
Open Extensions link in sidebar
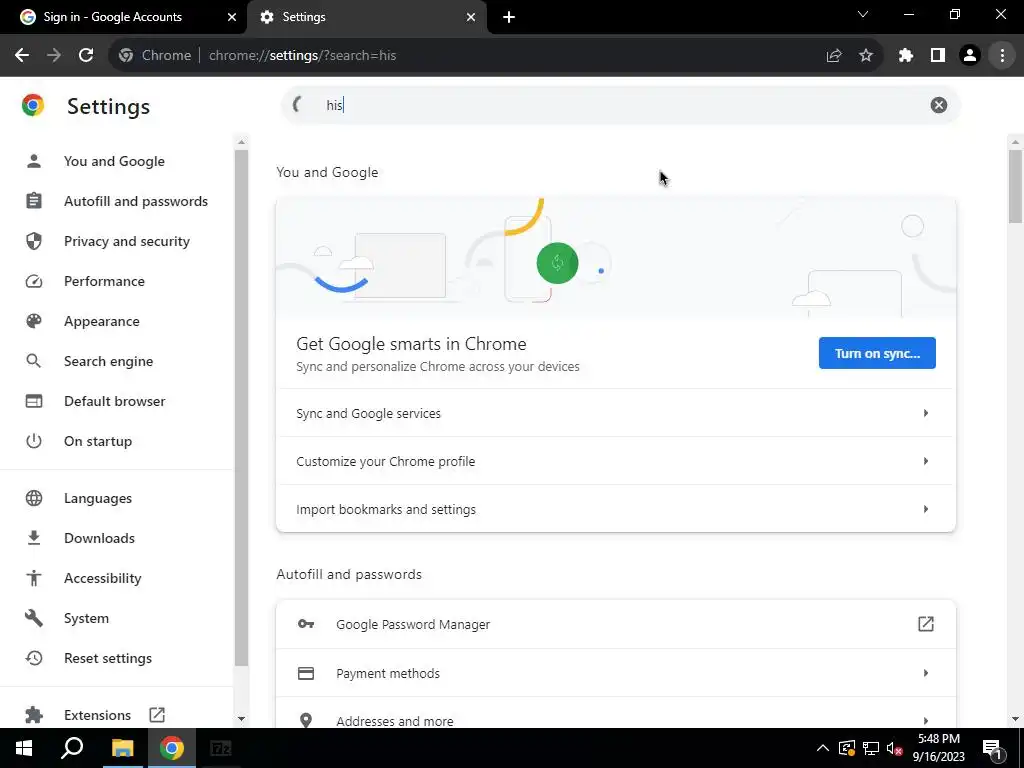pyautogui.click(x=97, y=715)
